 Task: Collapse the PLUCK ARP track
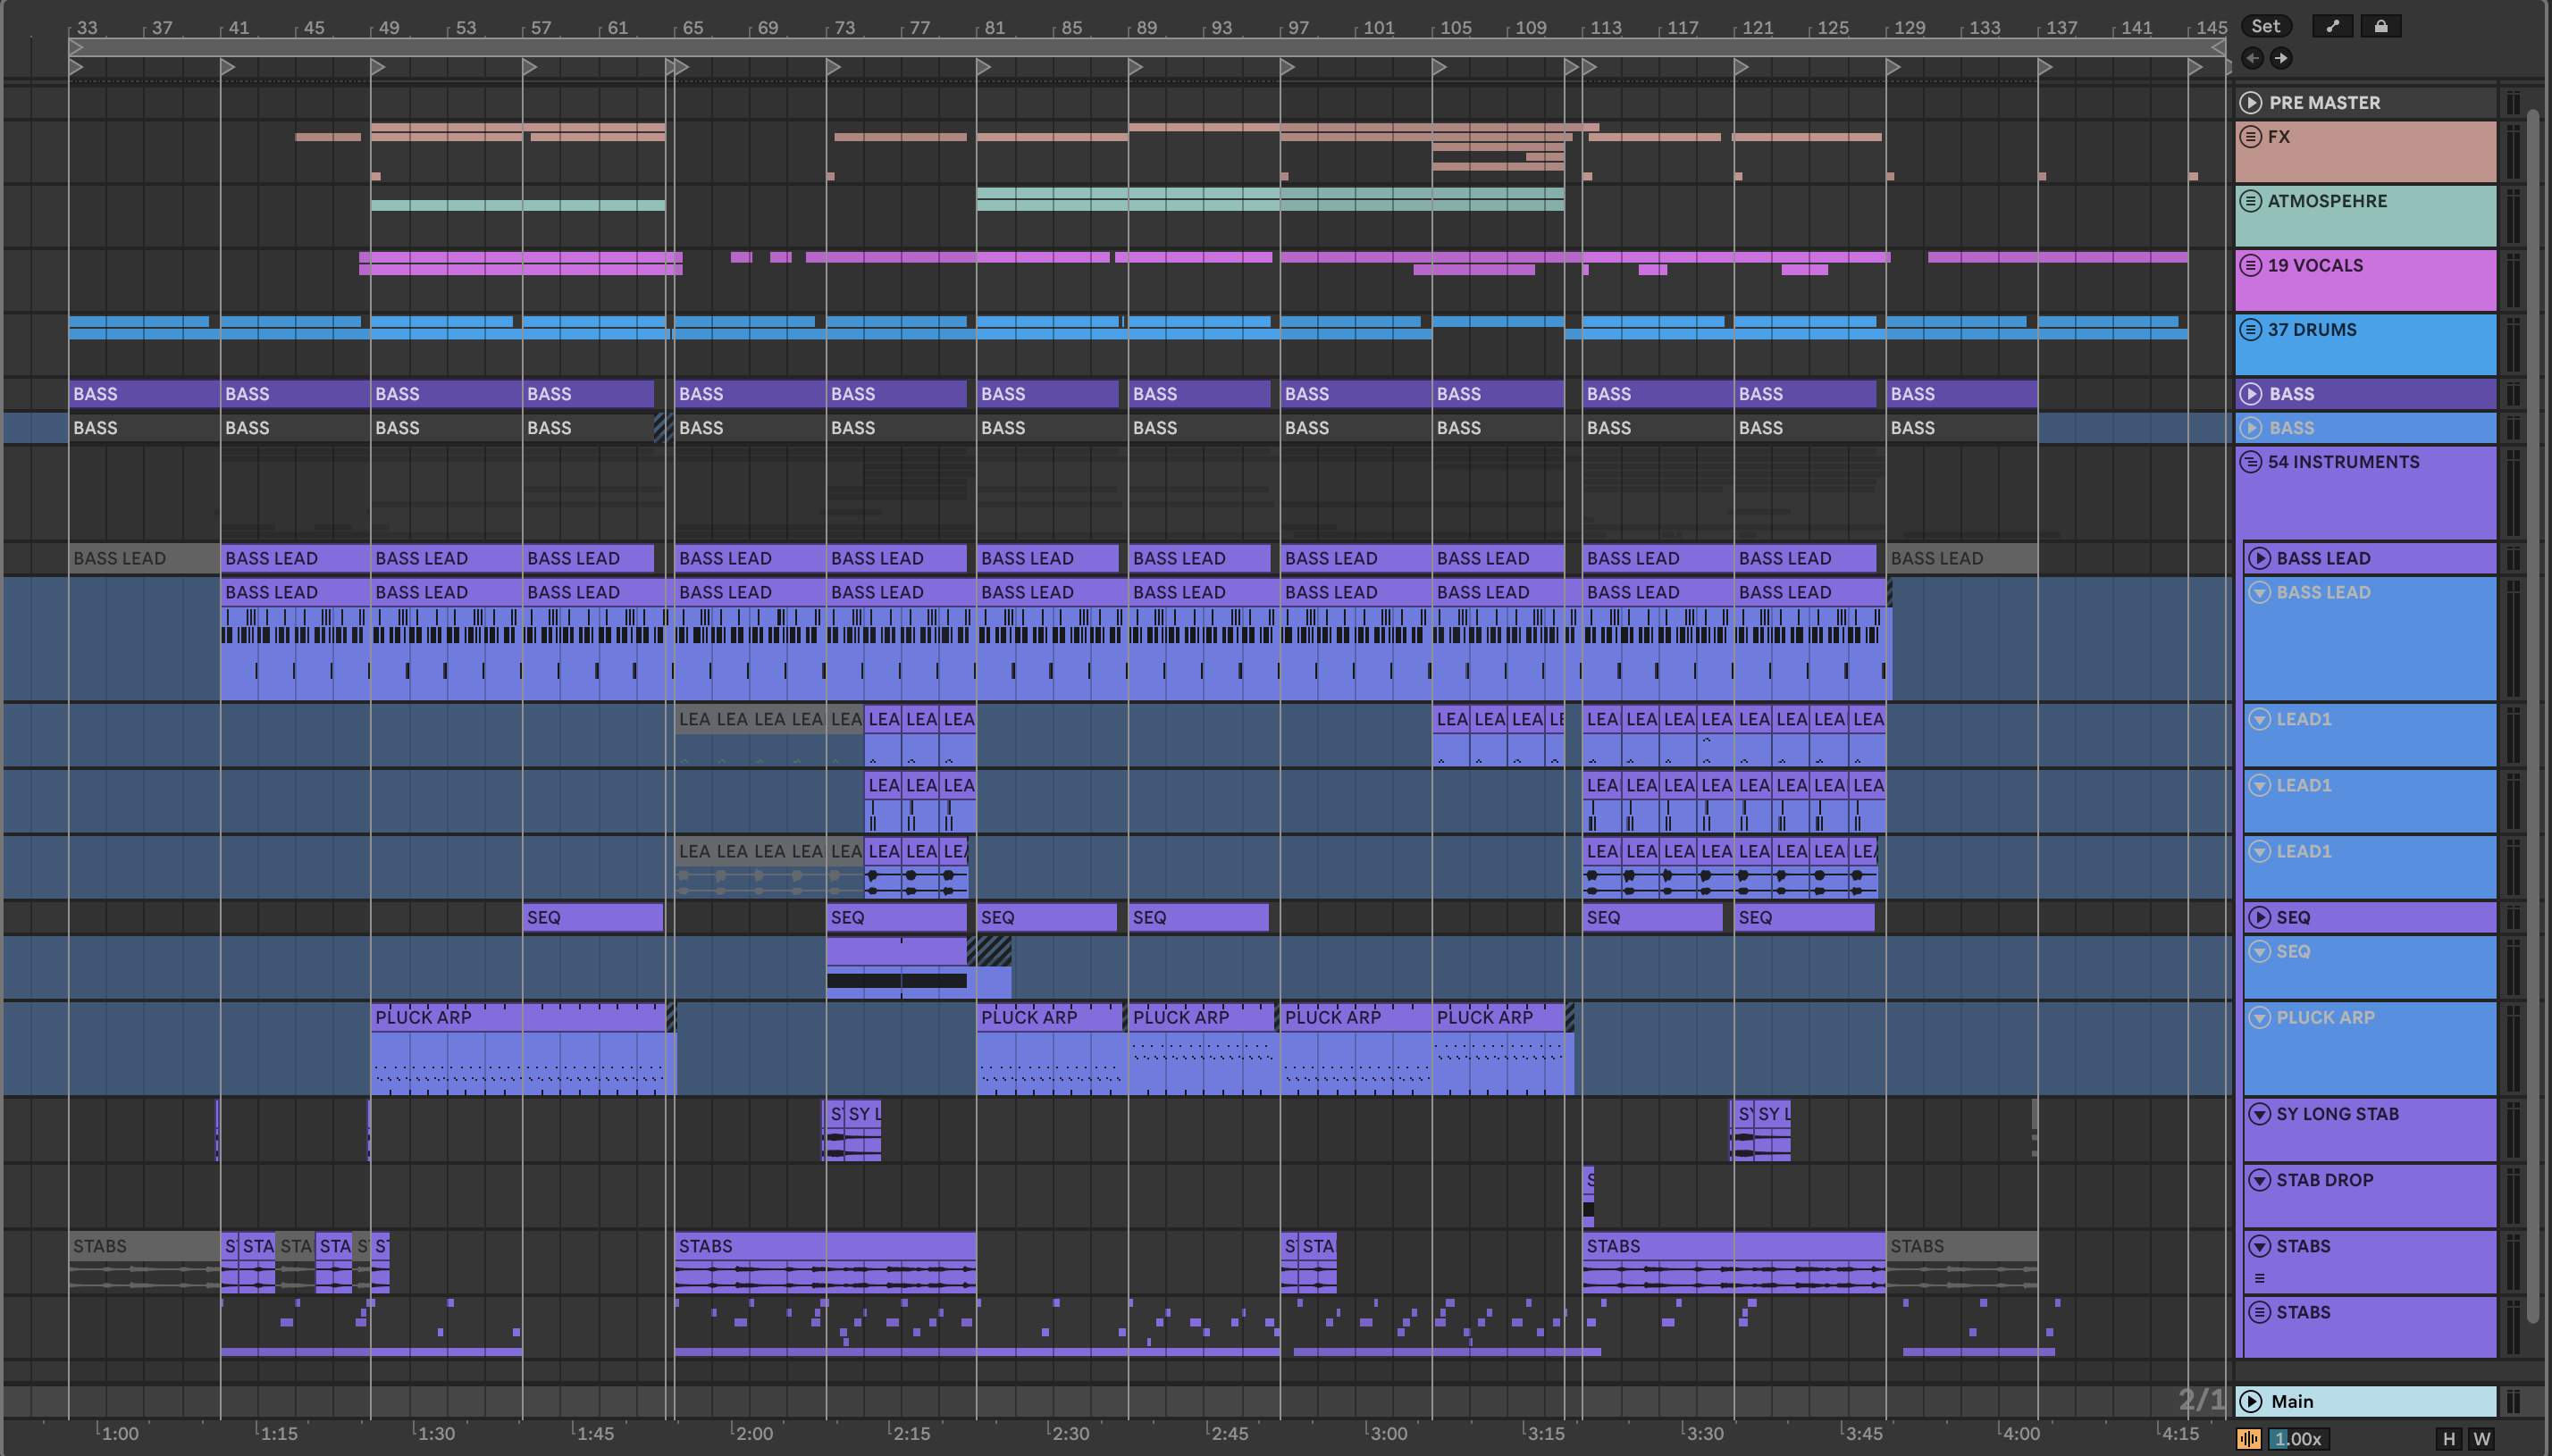pos(2259,1017)
